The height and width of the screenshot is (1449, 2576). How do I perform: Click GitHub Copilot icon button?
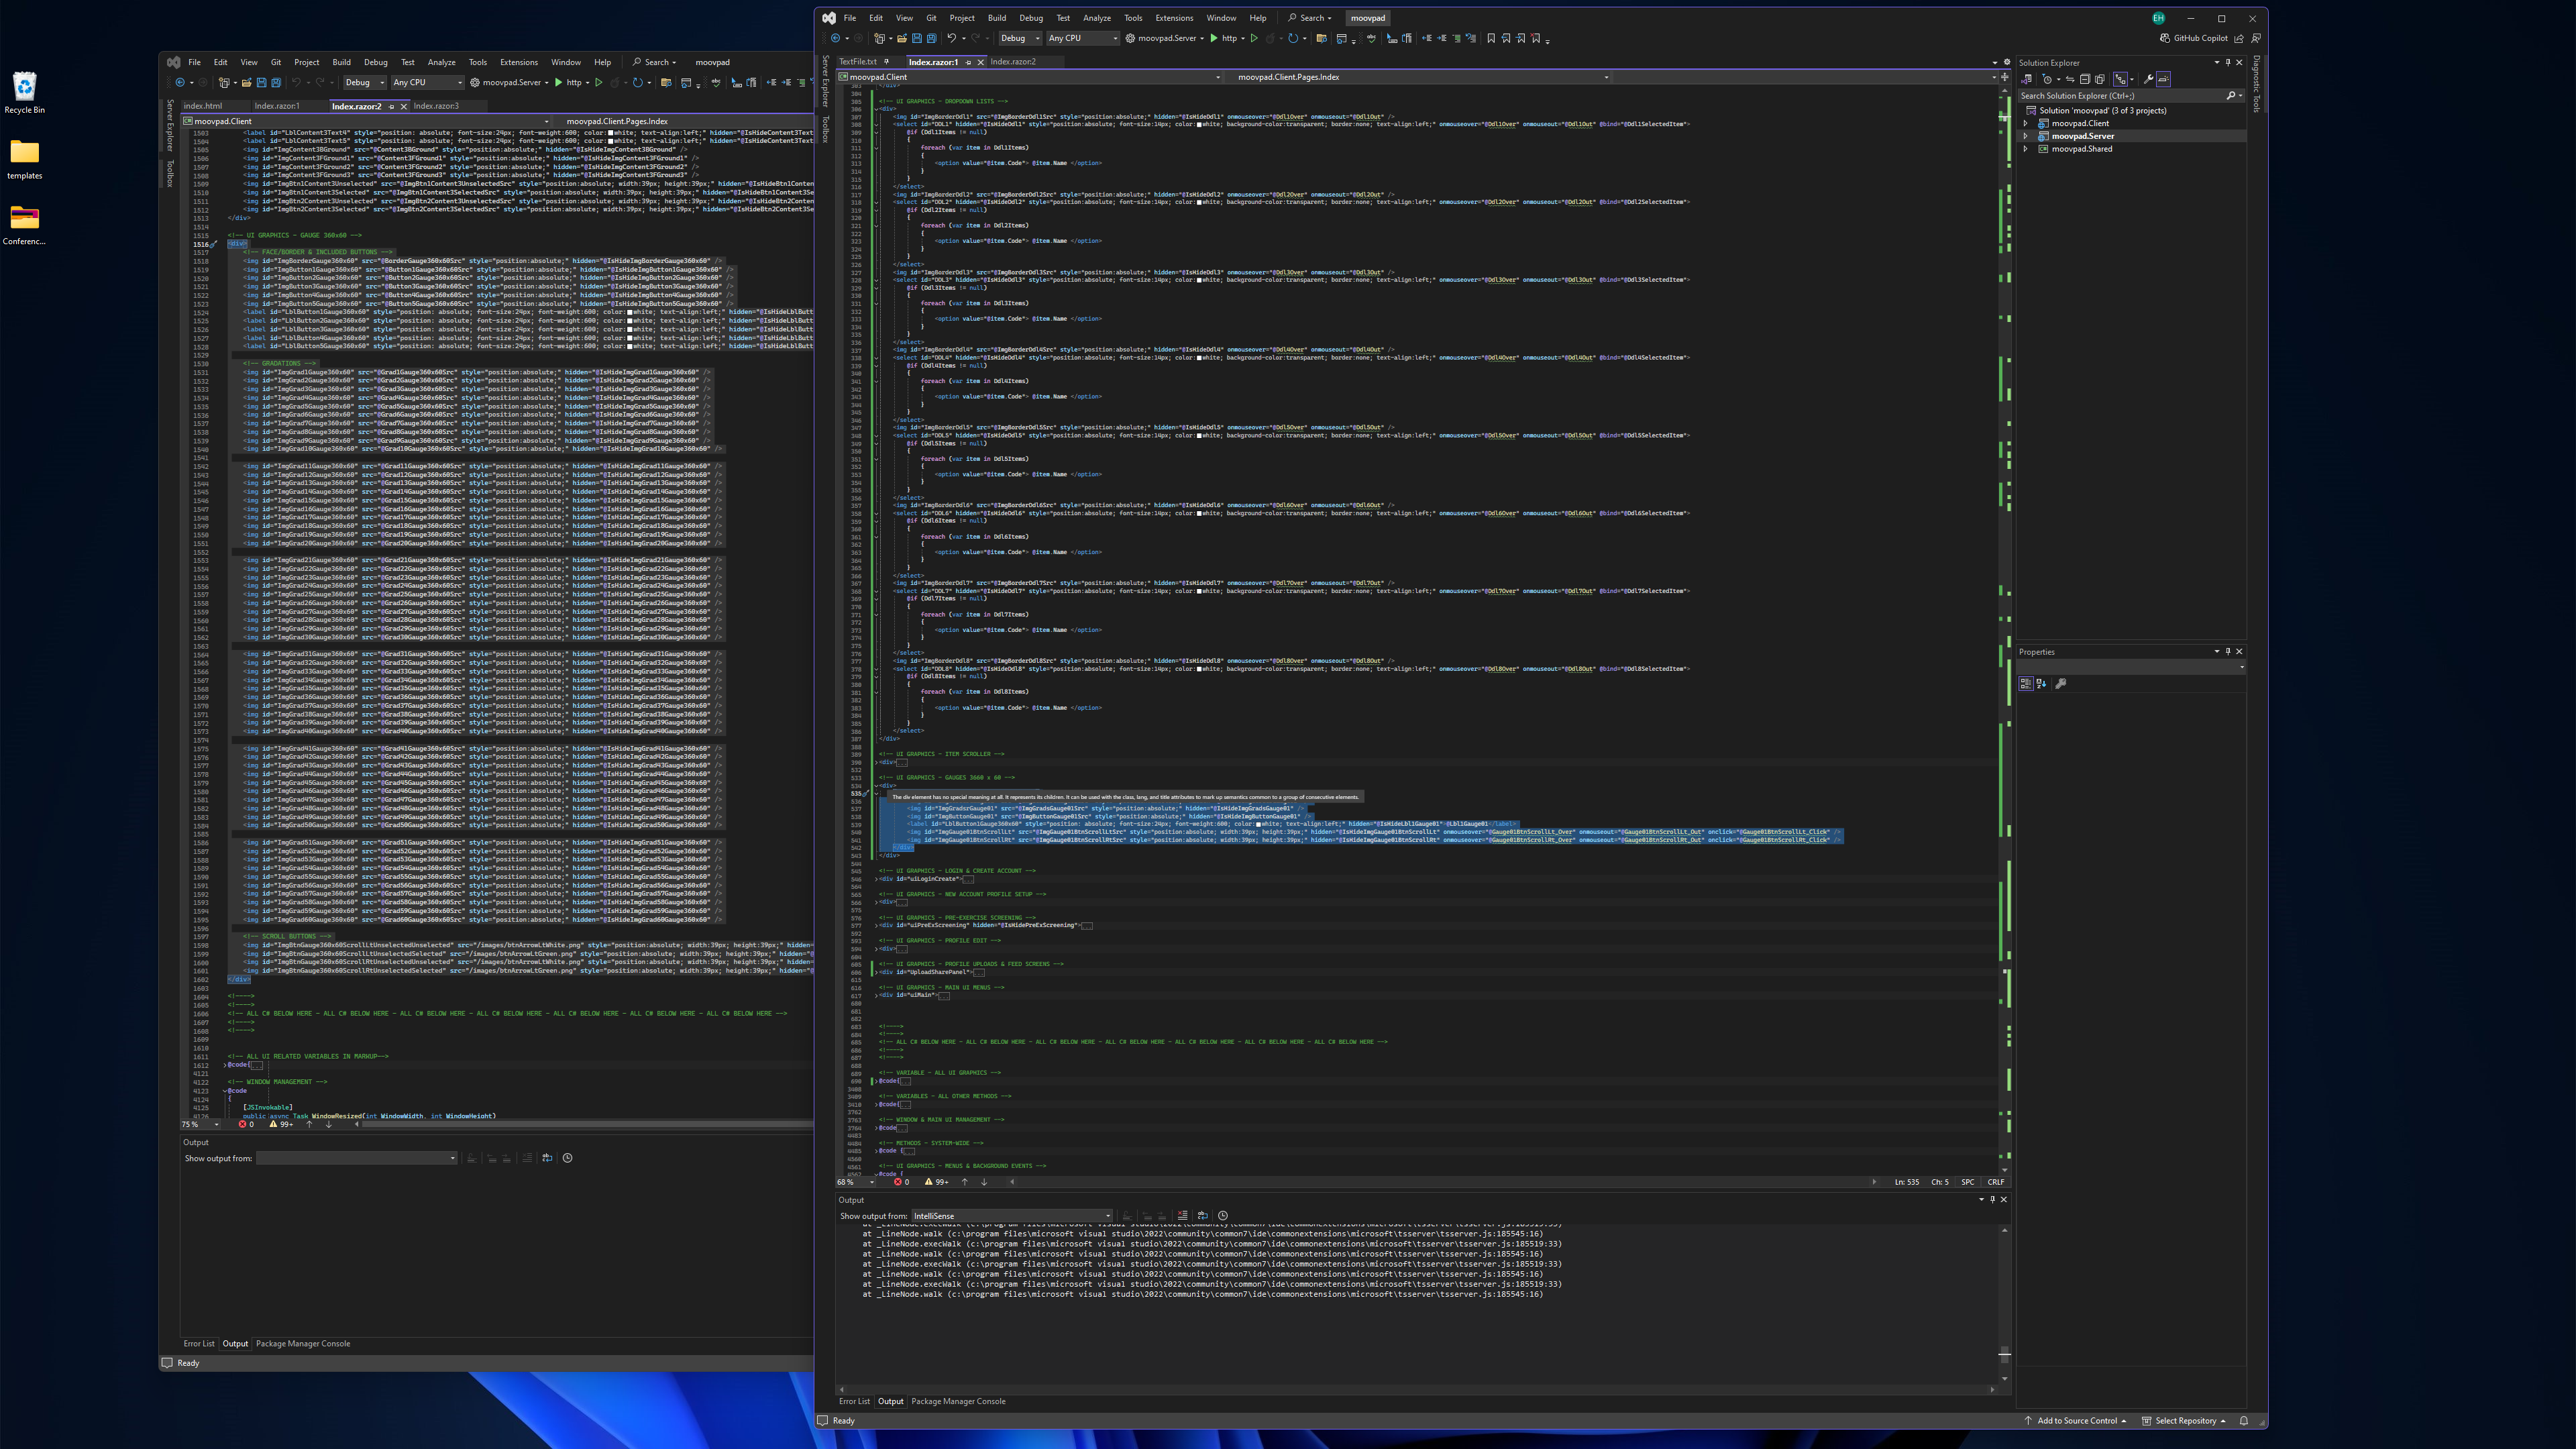tap(2193, 38)
